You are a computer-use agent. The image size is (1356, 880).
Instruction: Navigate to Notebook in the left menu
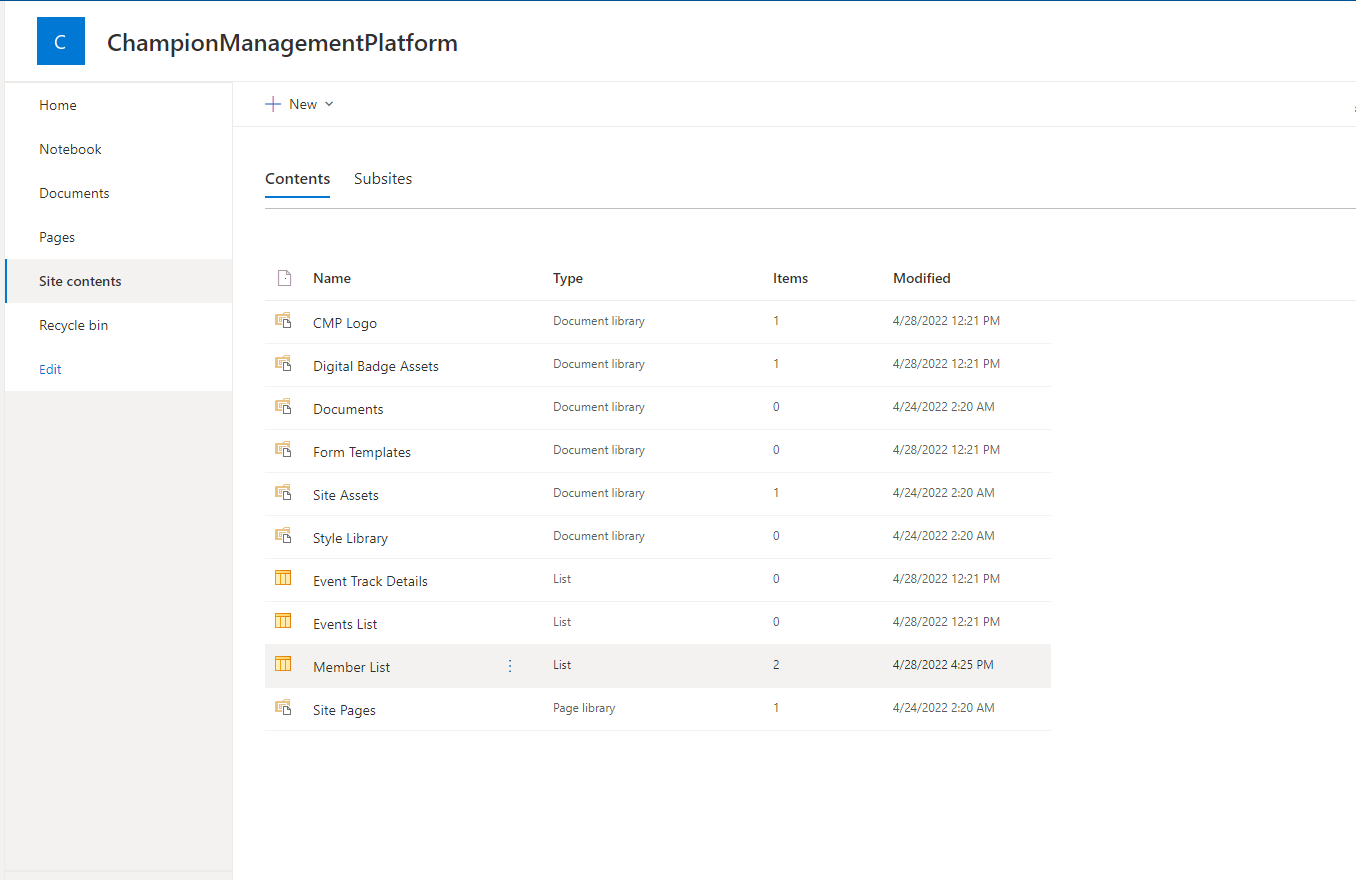coord(70,148)
